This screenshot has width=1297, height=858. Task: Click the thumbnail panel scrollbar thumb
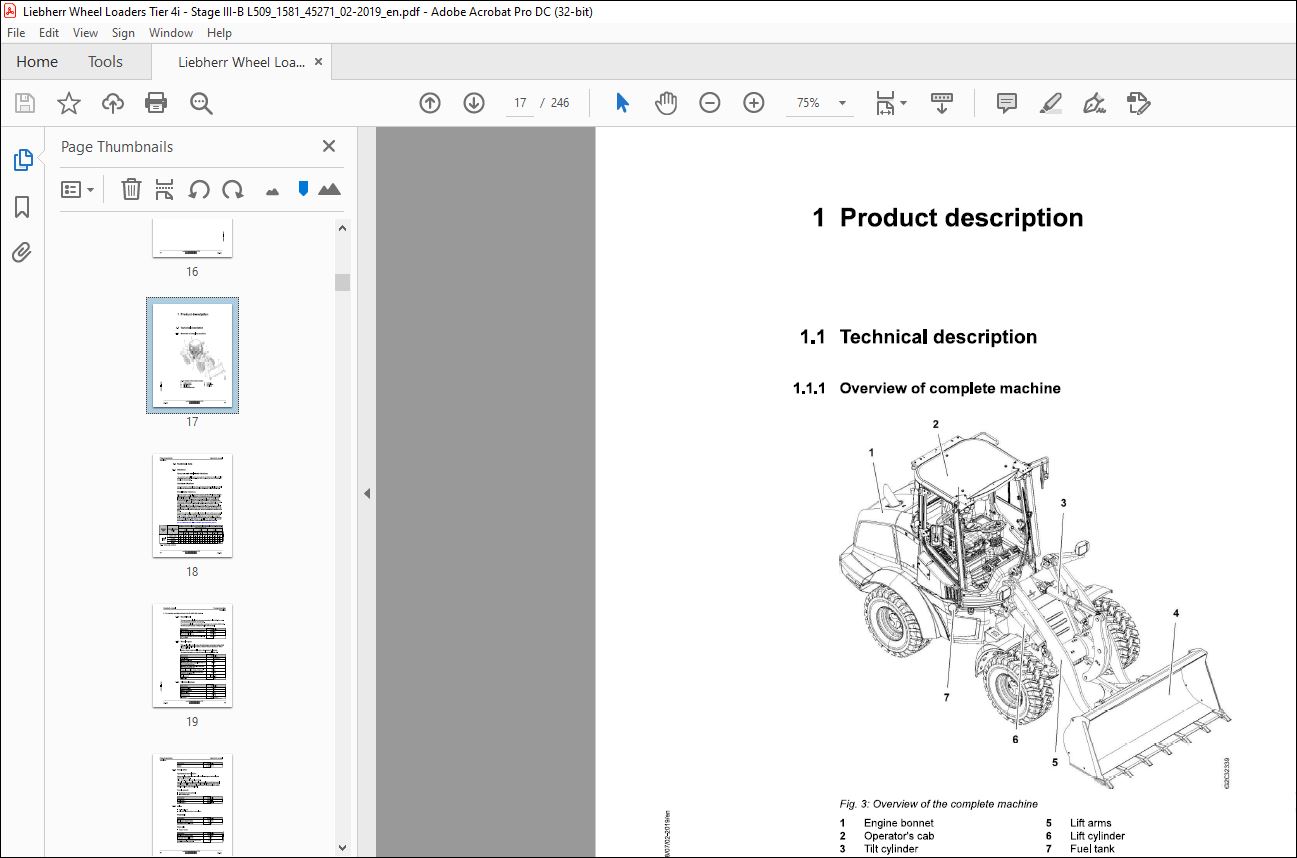click(343, 281)
